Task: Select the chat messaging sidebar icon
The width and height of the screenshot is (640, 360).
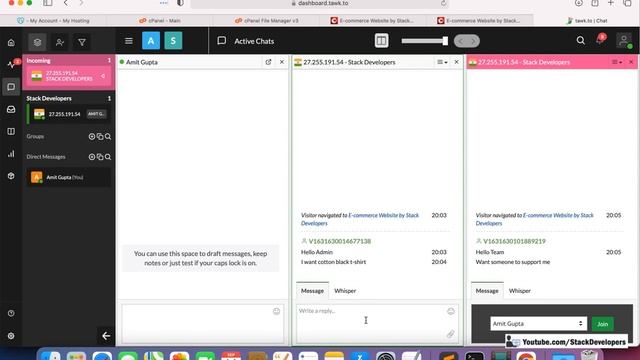Action: click(x=11, y=87)
